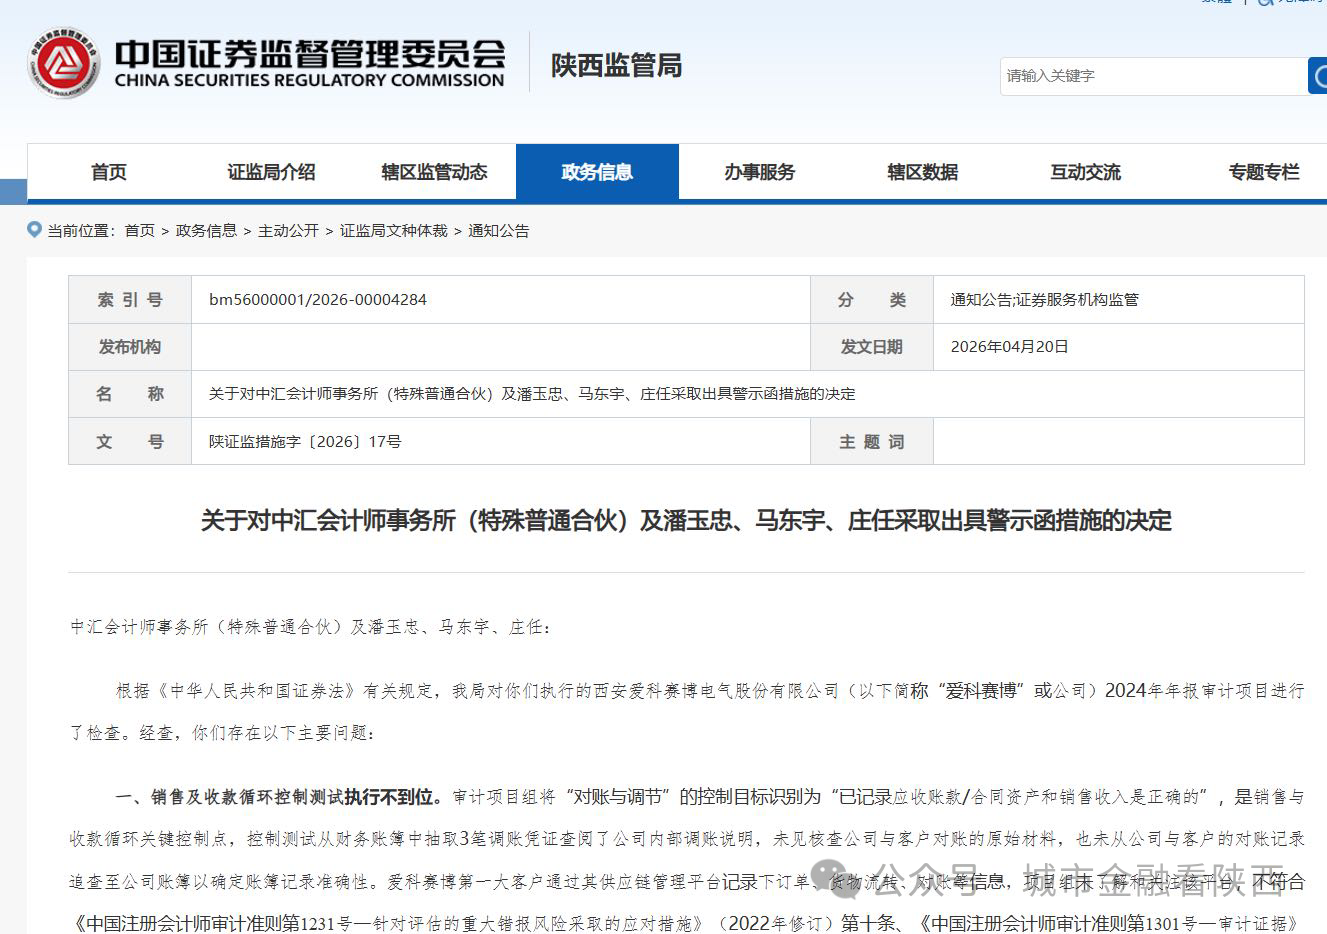Select the 辖区监管动态 menu item
The width and height of the screenshot is (1327, 934).
[x=434, y=172]
